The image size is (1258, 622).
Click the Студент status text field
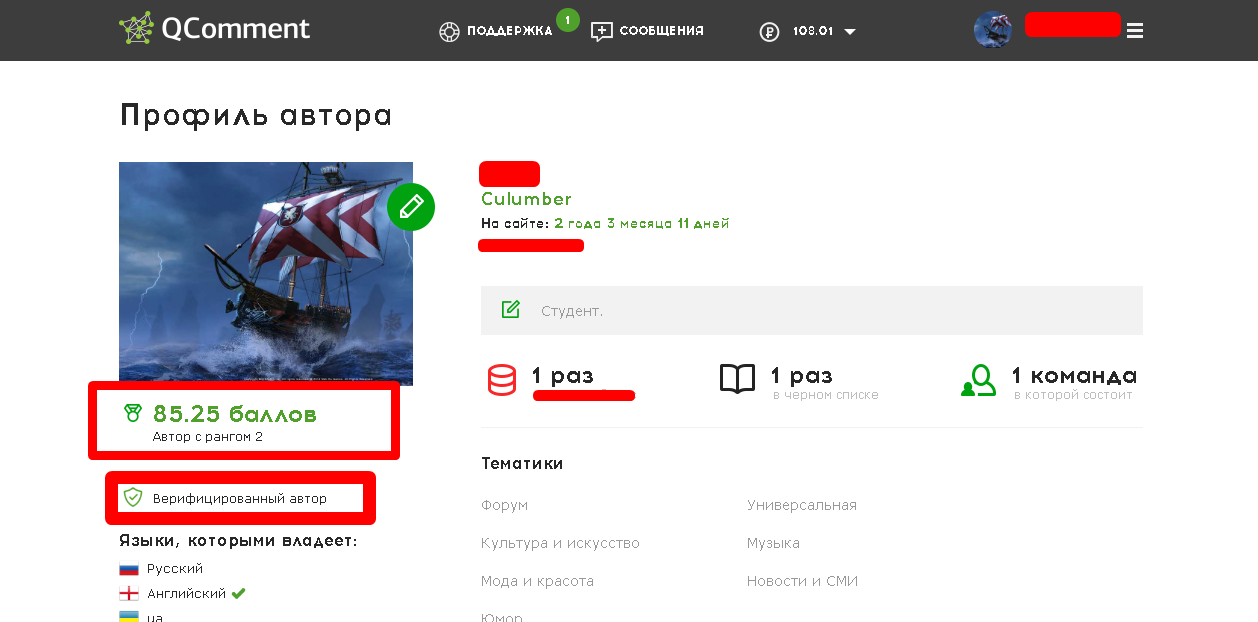(x=812, y=310)
